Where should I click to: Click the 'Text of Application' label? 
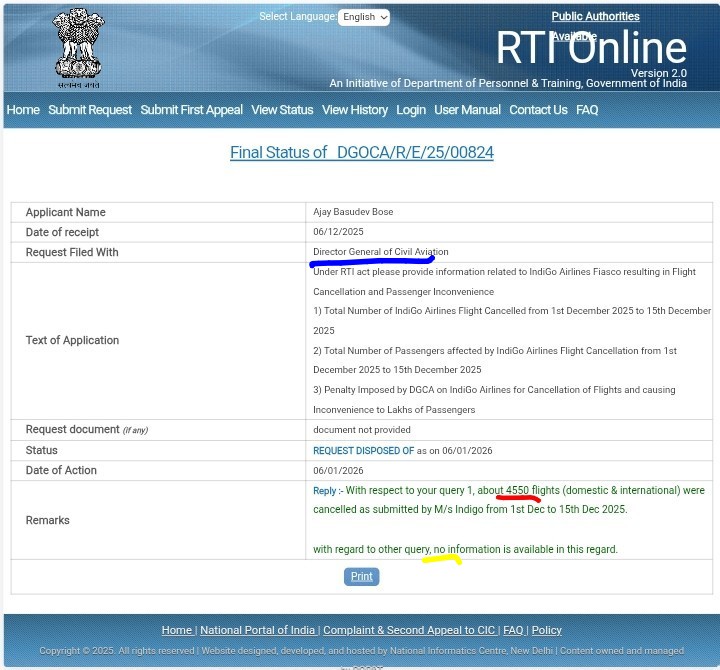coord(72,340)
